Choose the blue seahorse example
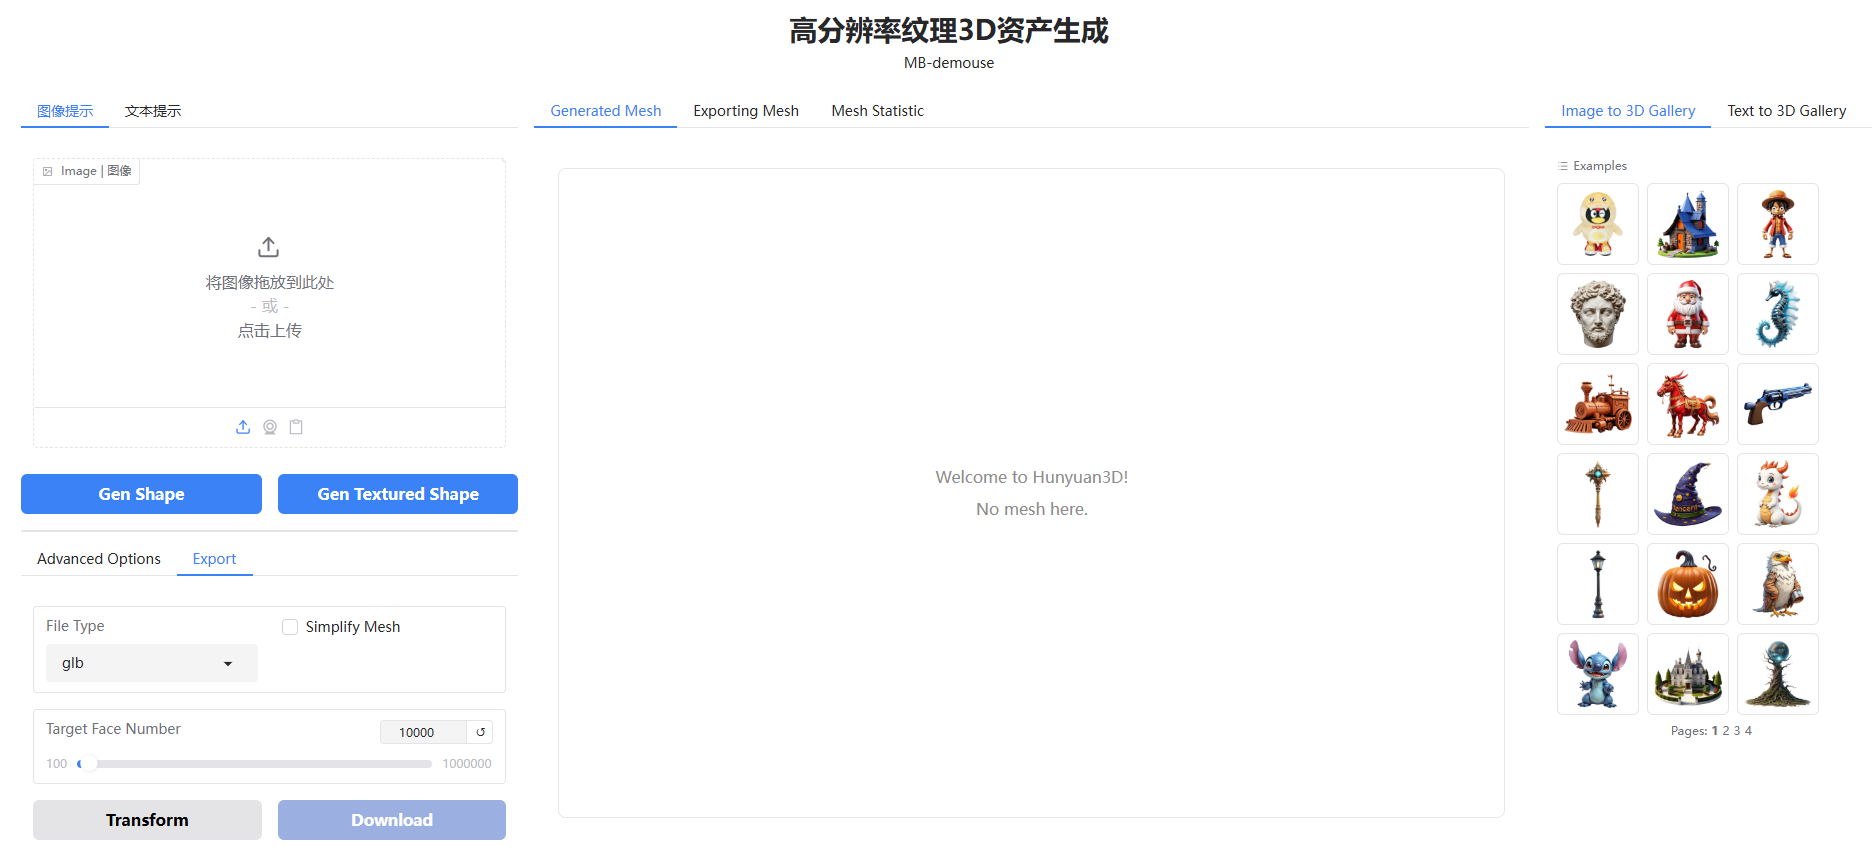Image resolution: width=1872 pixels, height=865 pixels. pos(1777,314)
